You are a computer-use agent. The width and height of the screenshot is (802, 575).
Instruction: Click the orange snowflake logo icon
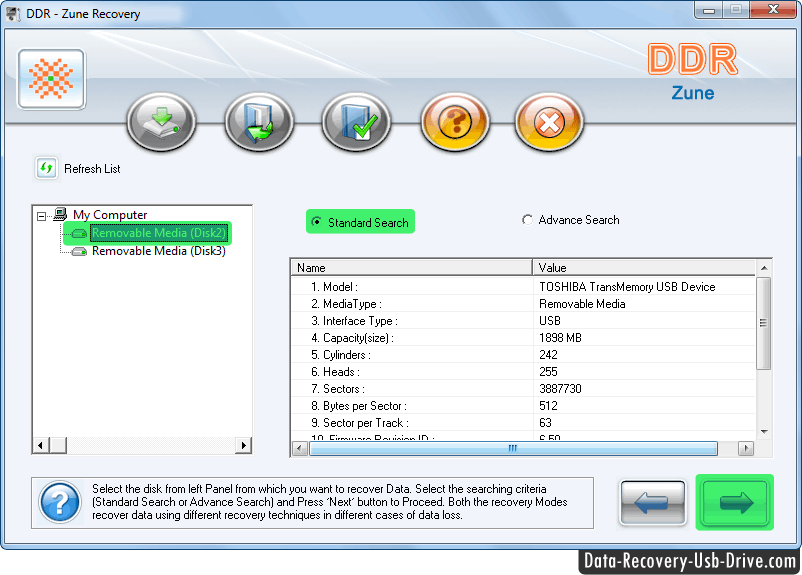coord(51,79)
